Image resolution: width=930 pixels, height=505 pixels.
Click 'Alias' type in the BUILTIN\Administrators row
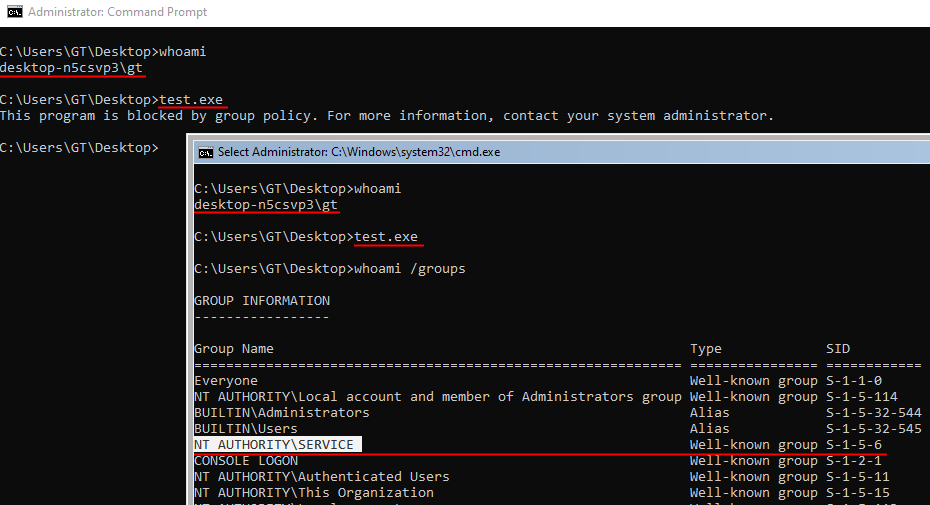click(709, 413)
